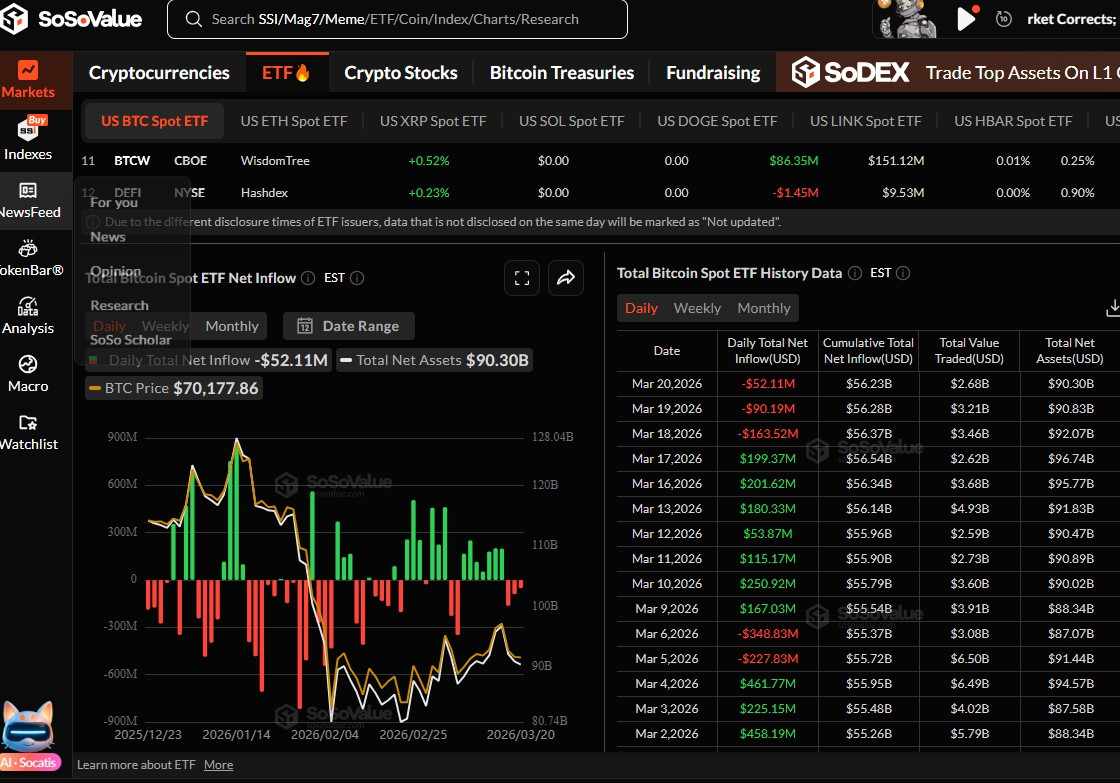Click the rewind 10 seconds icon
1120x783 pixels.
(x=1003, y=19)
